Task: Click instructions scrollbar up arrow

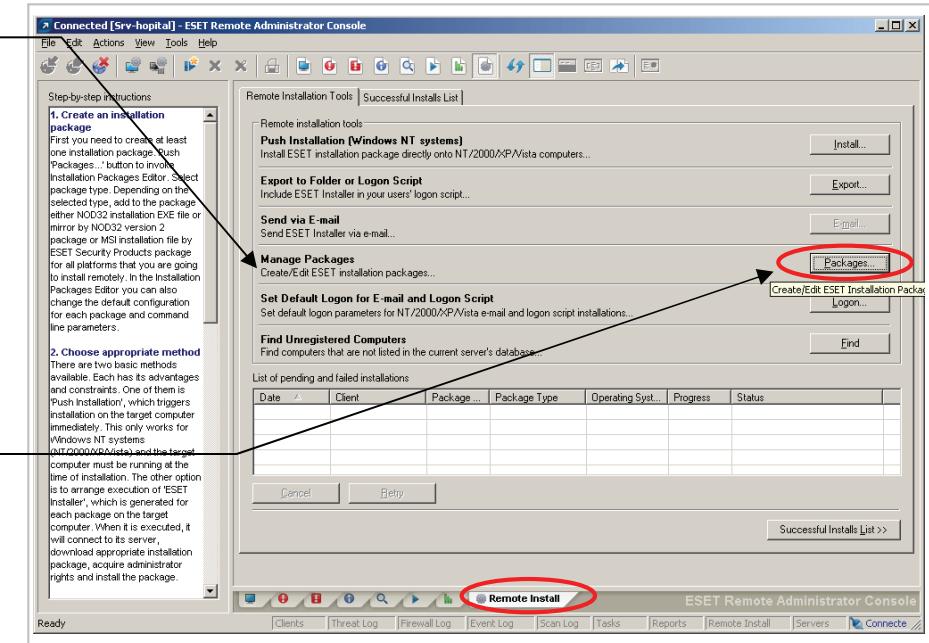Action: (x=210, y=114)
